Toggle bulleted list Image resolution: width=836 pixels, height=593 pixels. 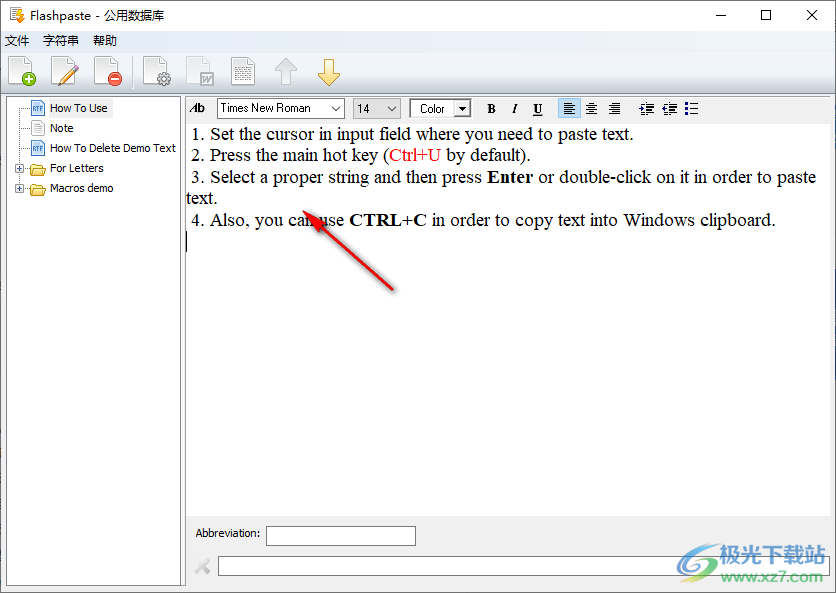point(692,109)
